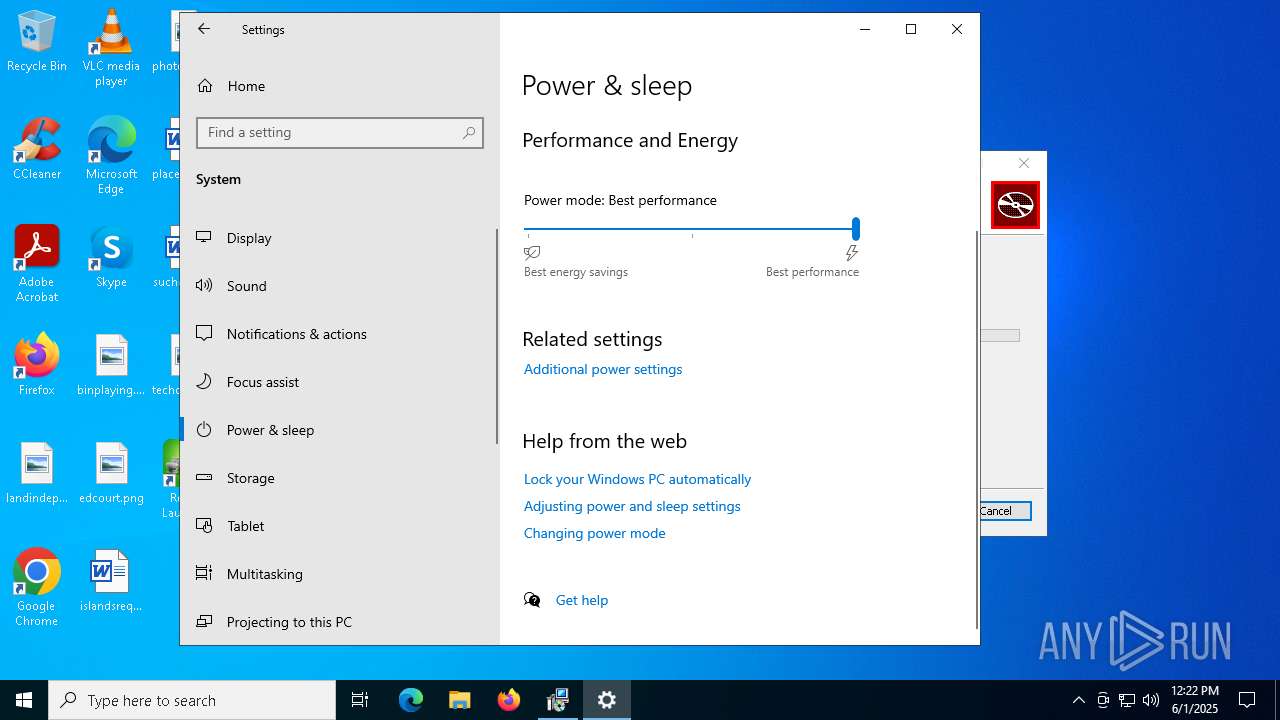Launch Firefox from the taskbar
The height and width of the screenshot is (720, 1280).
[x=509, y=700]
